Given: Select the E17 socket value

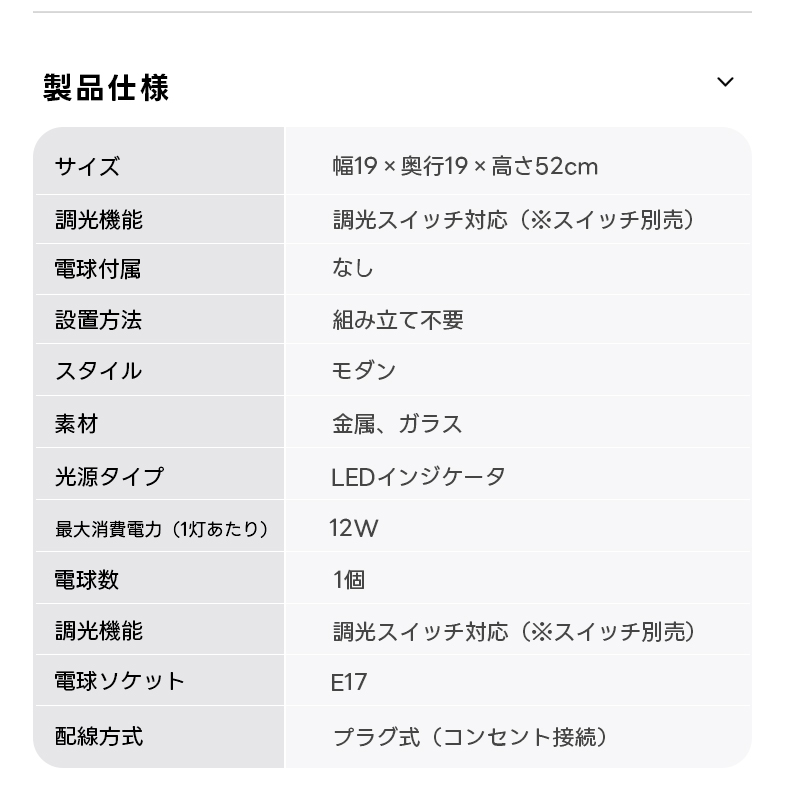Looking at the screenshot, I should (x=350, y=682).
